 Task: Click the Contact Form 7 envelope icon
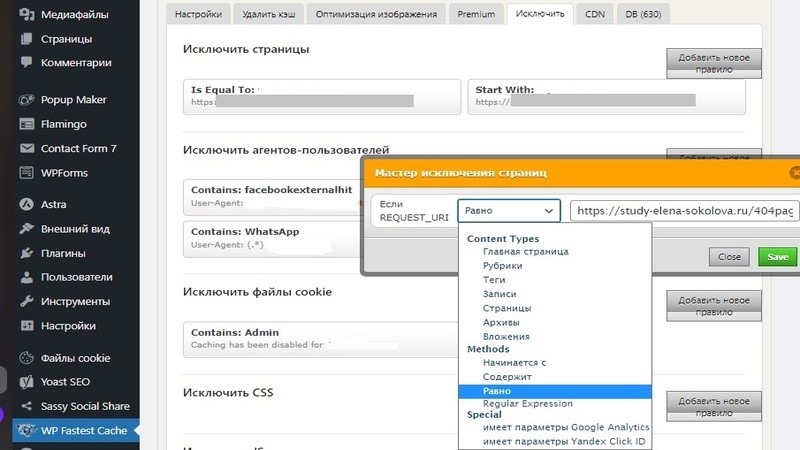(x=27, y=148)
